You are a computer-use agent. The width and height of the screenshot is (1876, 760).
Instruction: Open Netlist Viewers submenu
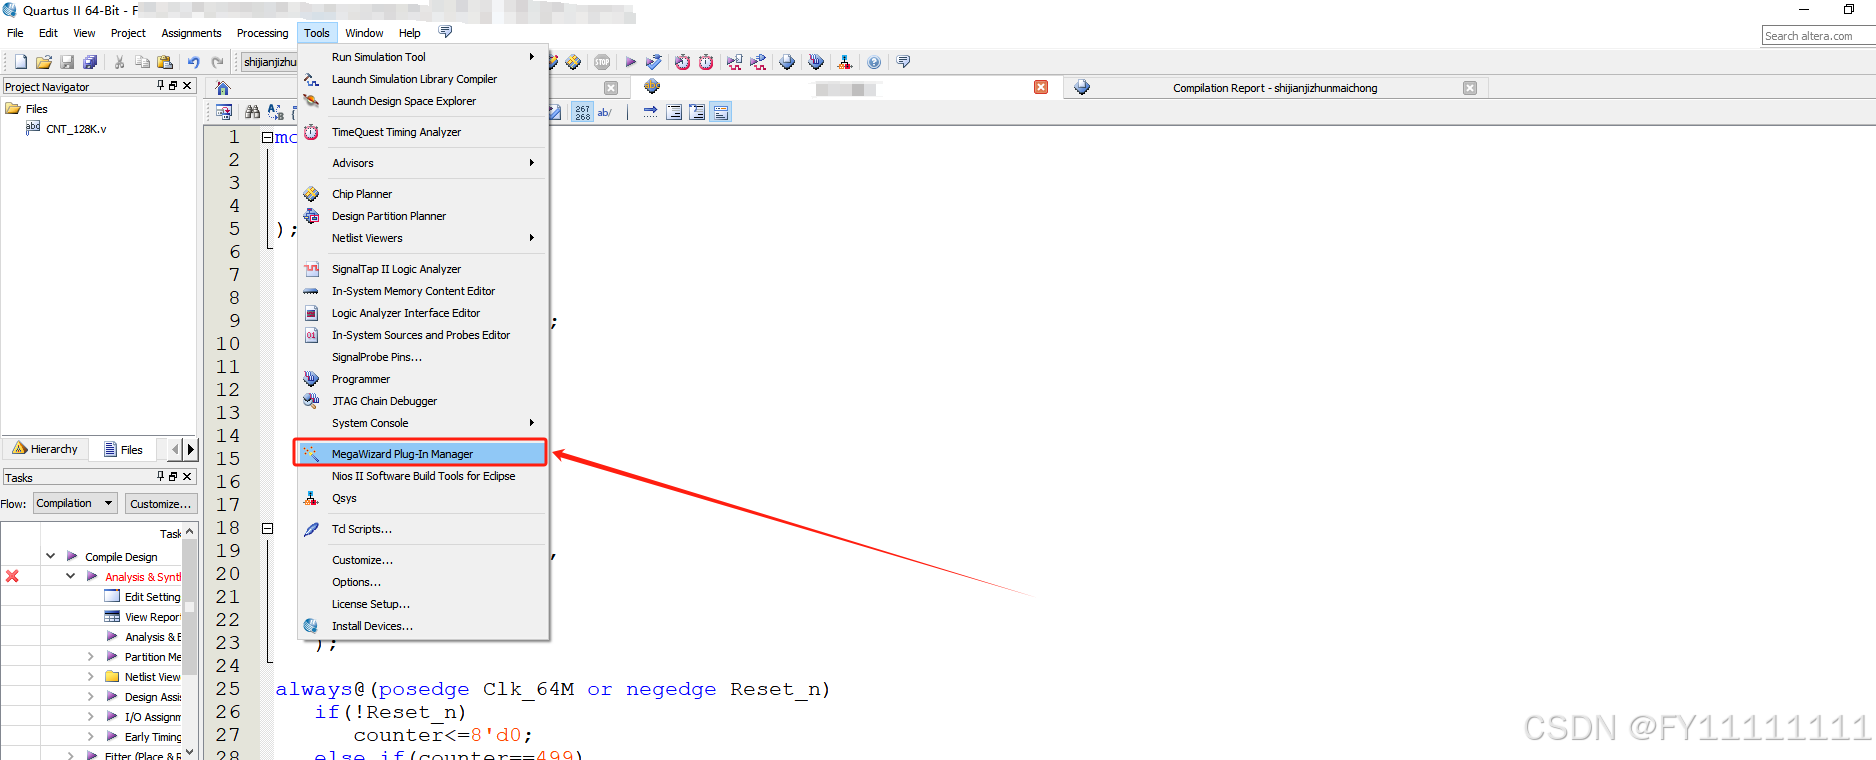coord(423,238)
